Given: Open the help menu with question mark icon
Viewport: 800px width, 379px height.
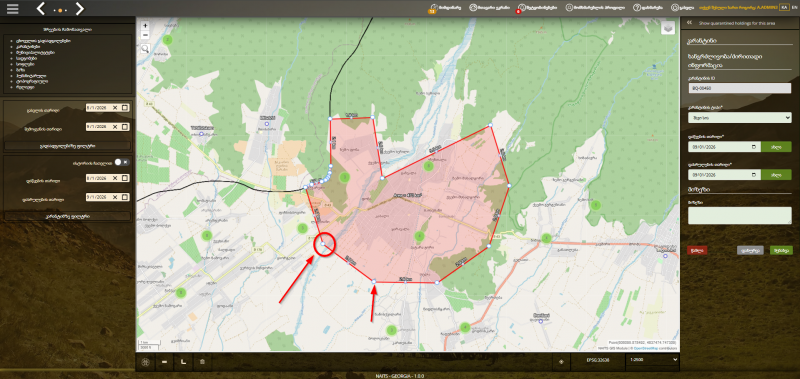Looking at the screenshot, I should click(648, 8).
